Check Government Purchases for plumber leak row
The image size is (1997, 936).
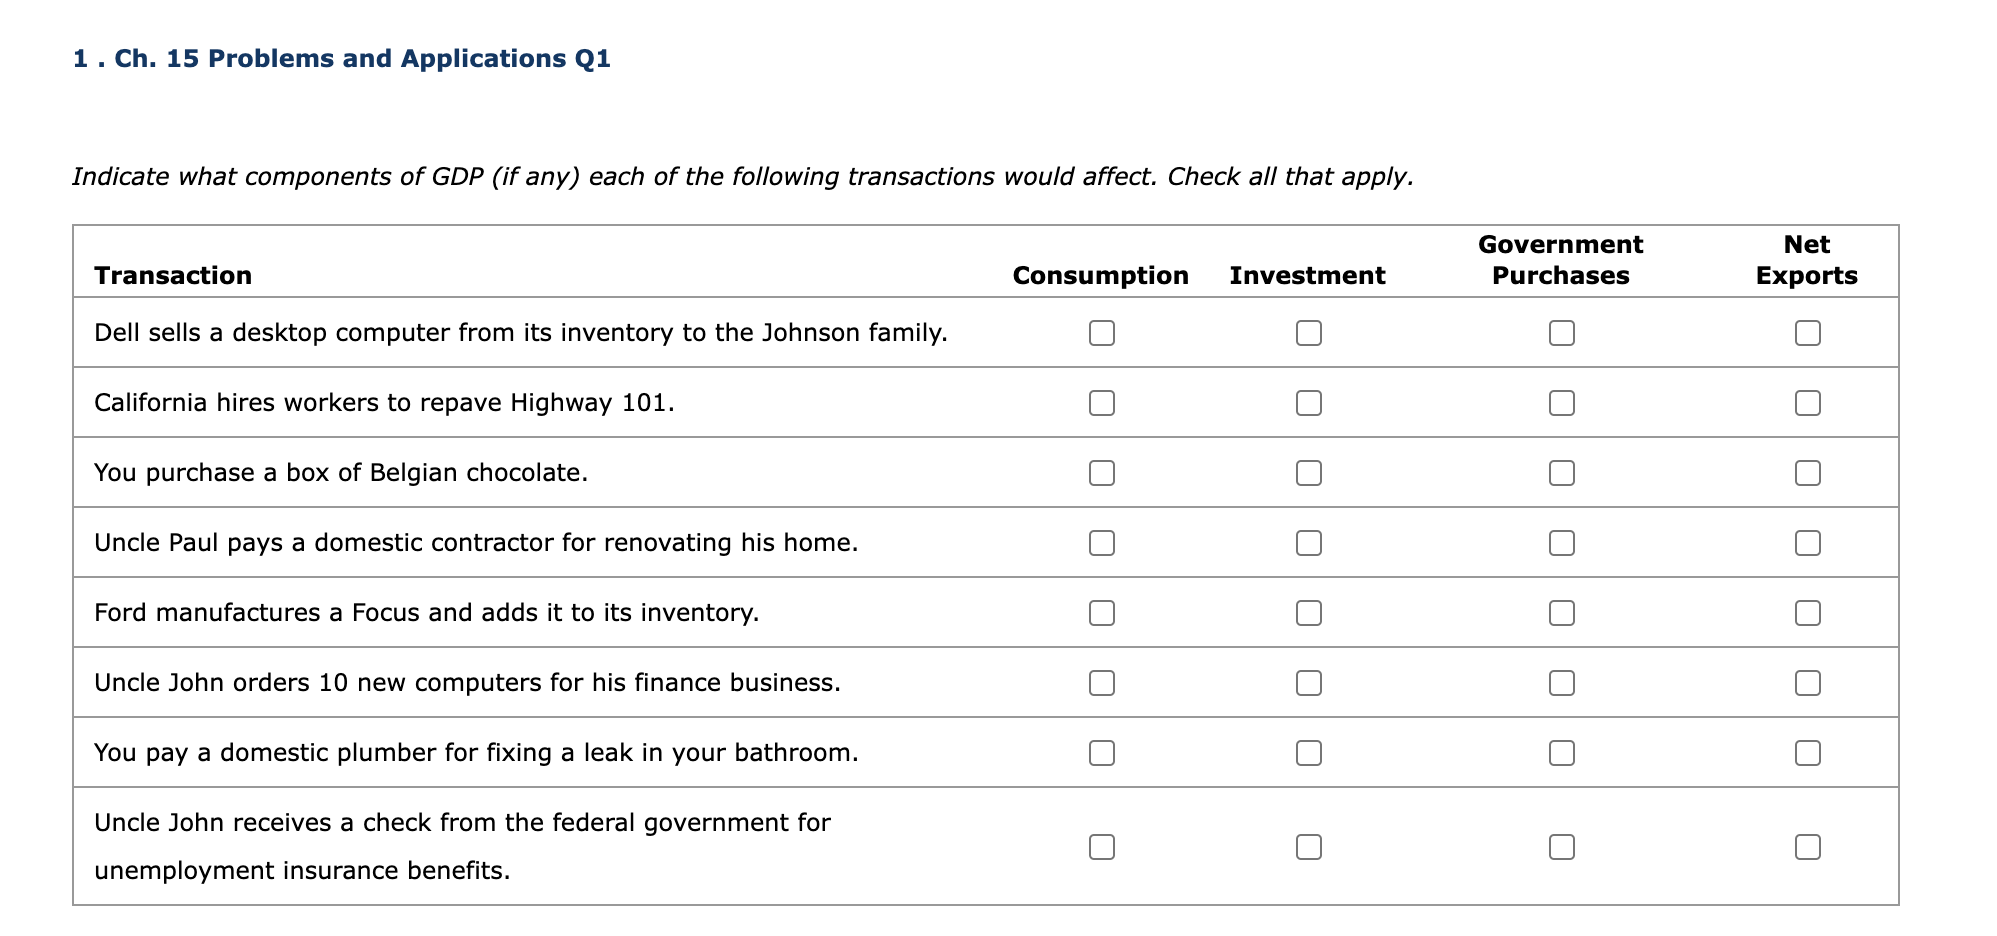1561,753
